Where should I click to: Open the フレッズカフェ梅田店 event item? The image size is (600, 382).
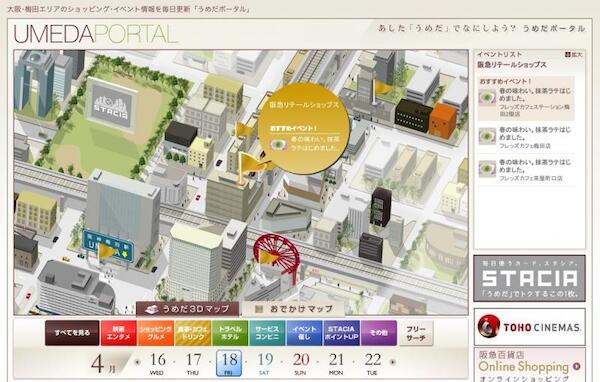tap(526, 137)
